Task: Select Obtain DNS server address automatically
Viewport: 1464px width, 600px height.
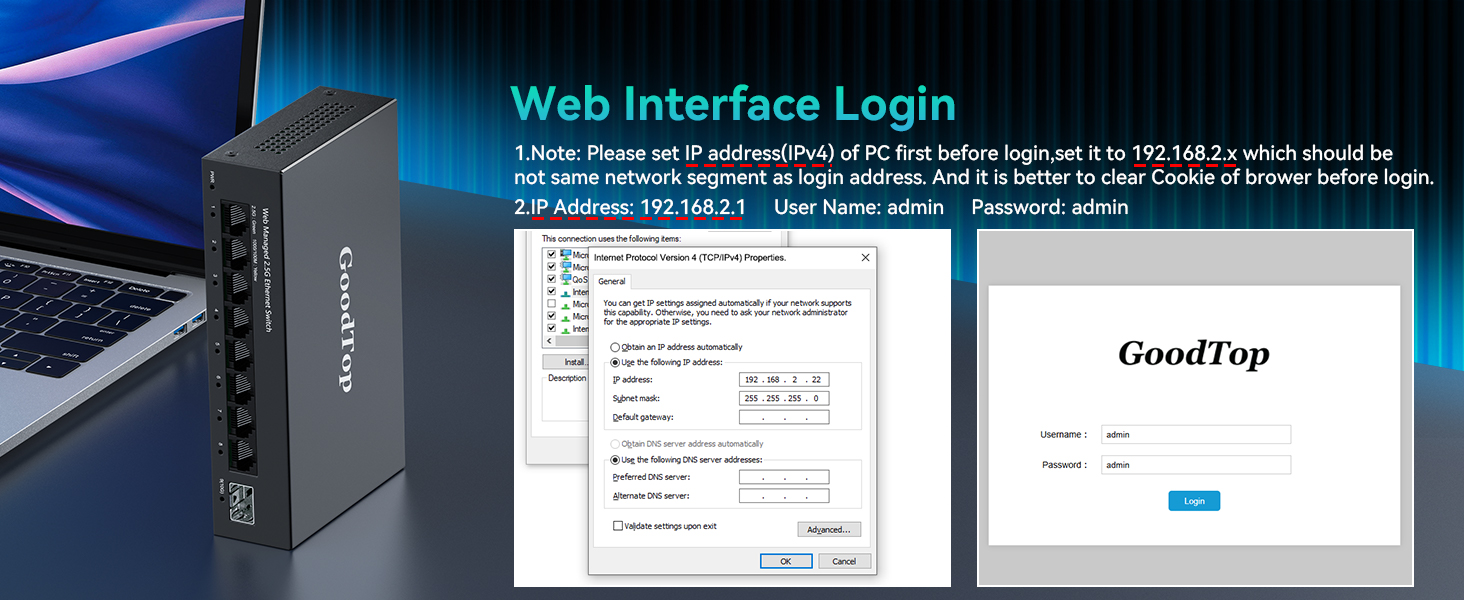Action: click(x=616, y=444)
